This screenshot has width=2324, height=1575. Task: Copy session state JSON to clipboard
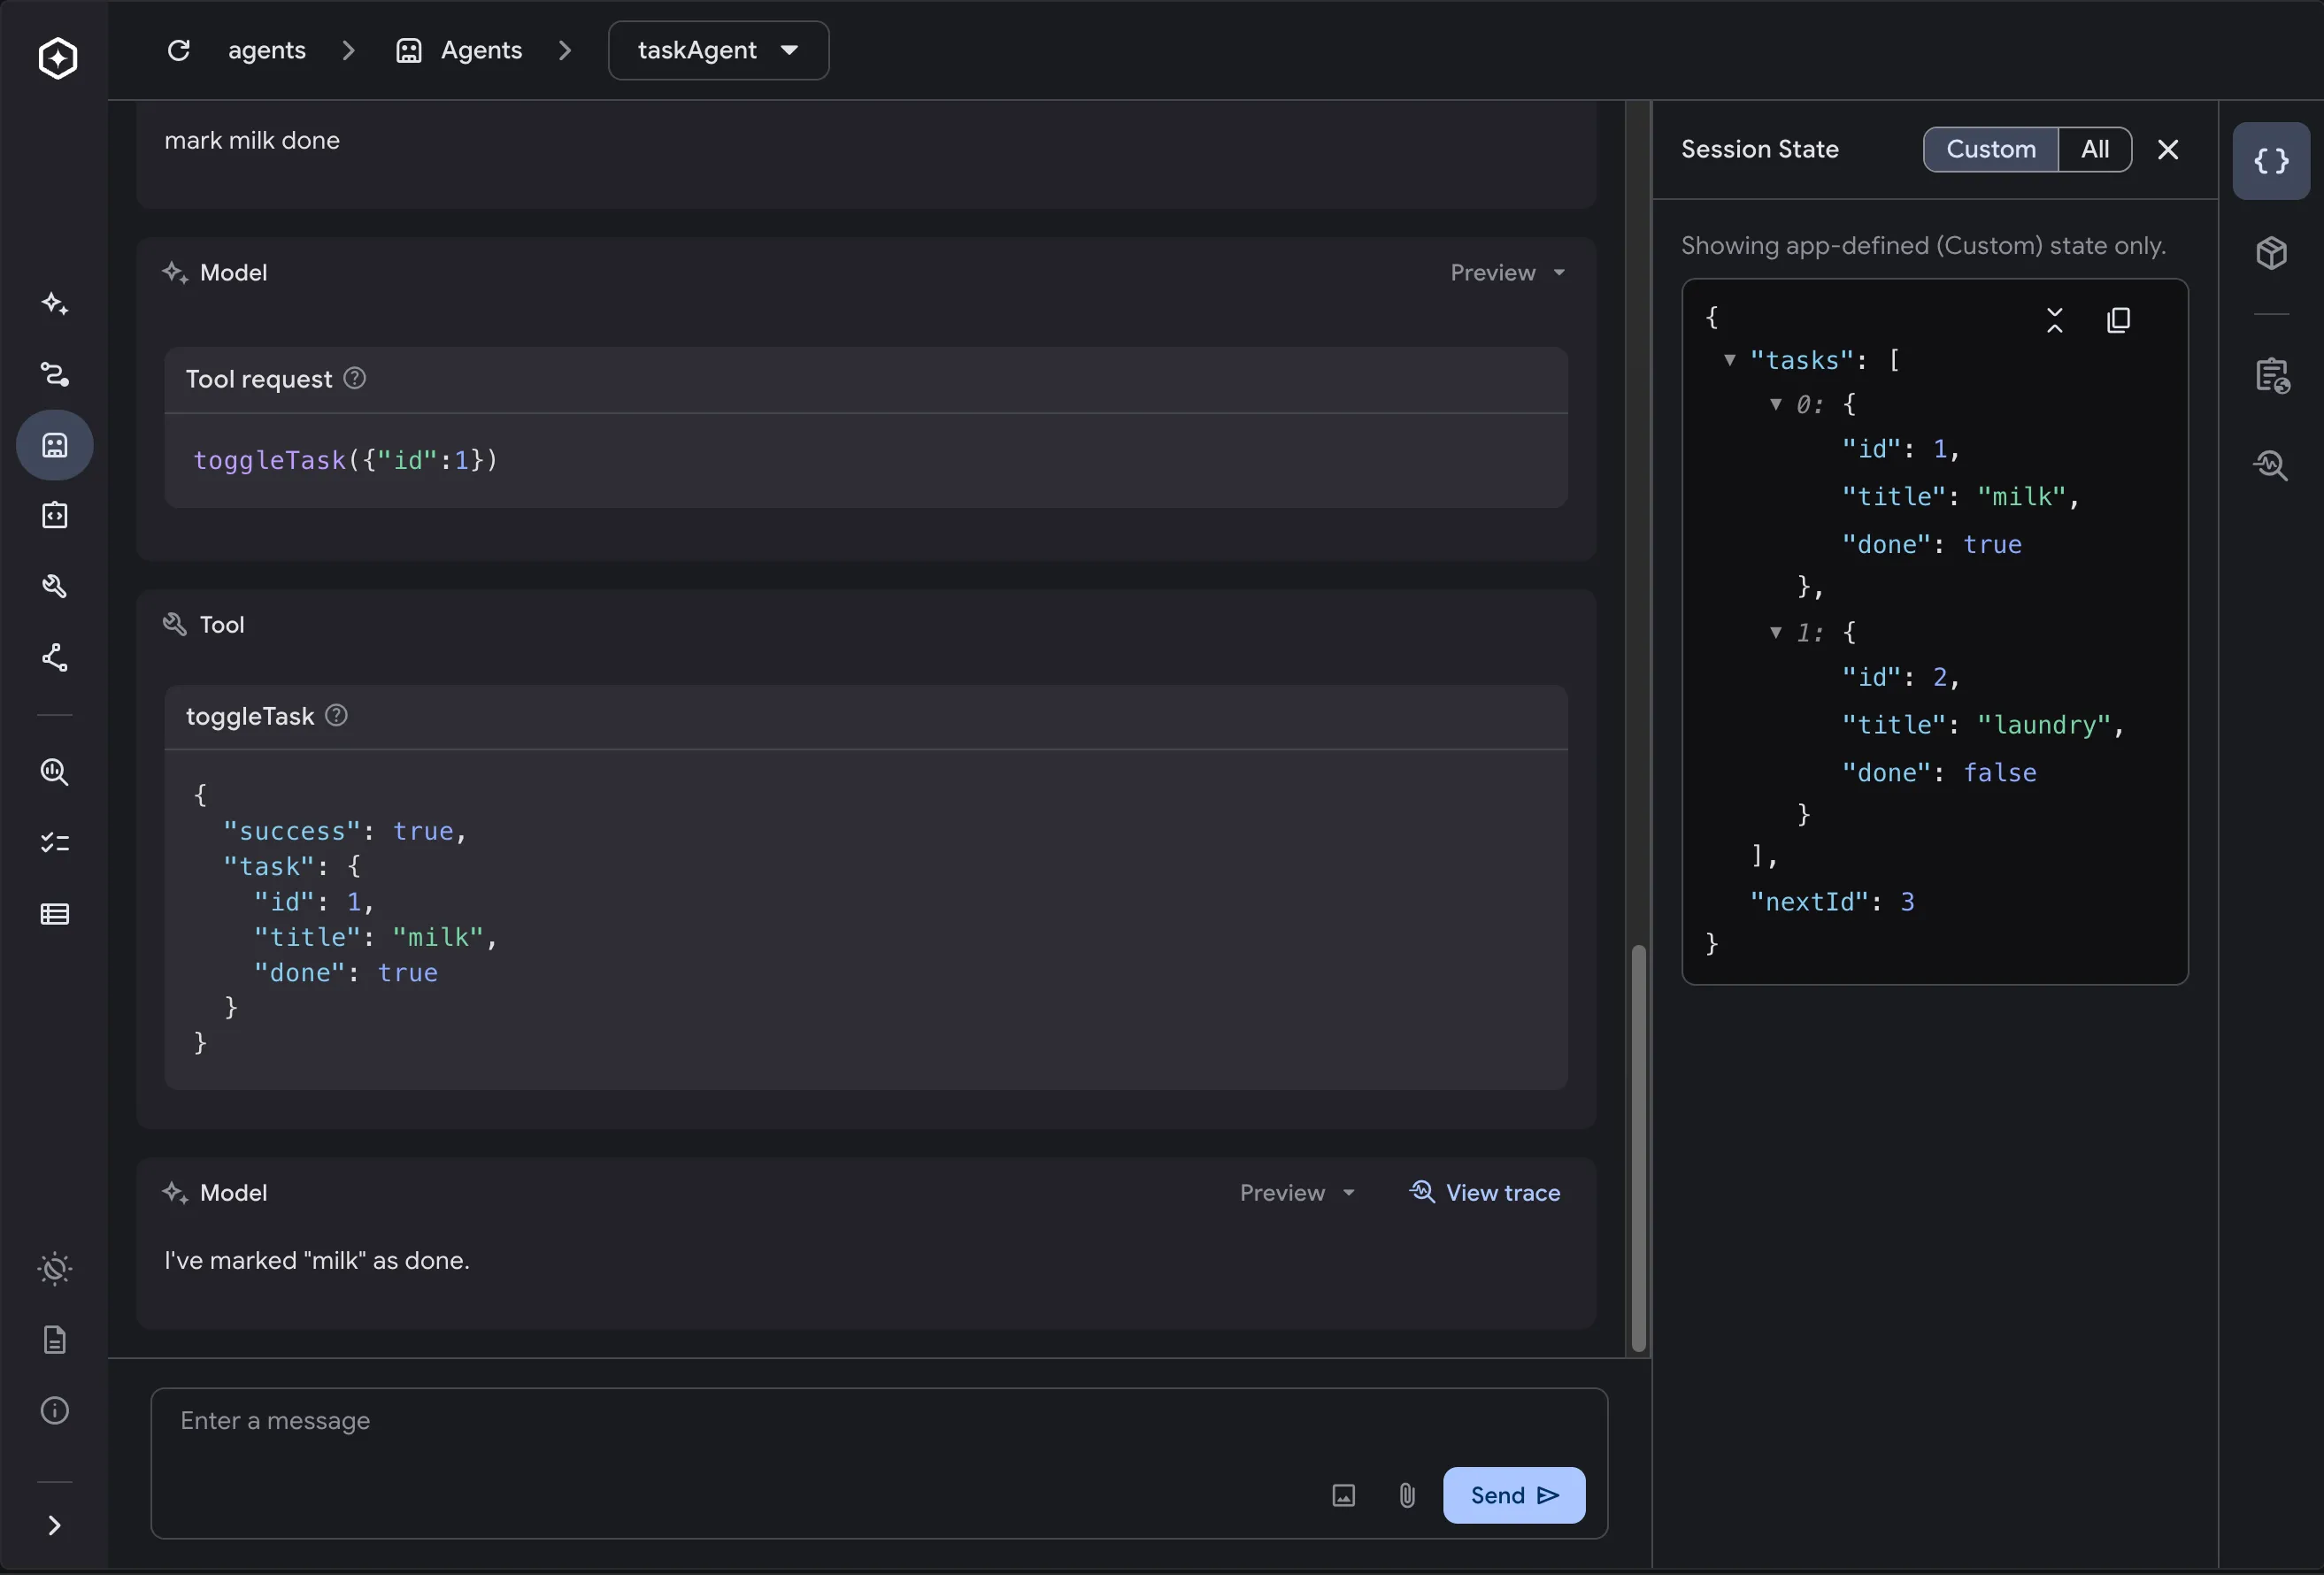tap(2118, 320)
